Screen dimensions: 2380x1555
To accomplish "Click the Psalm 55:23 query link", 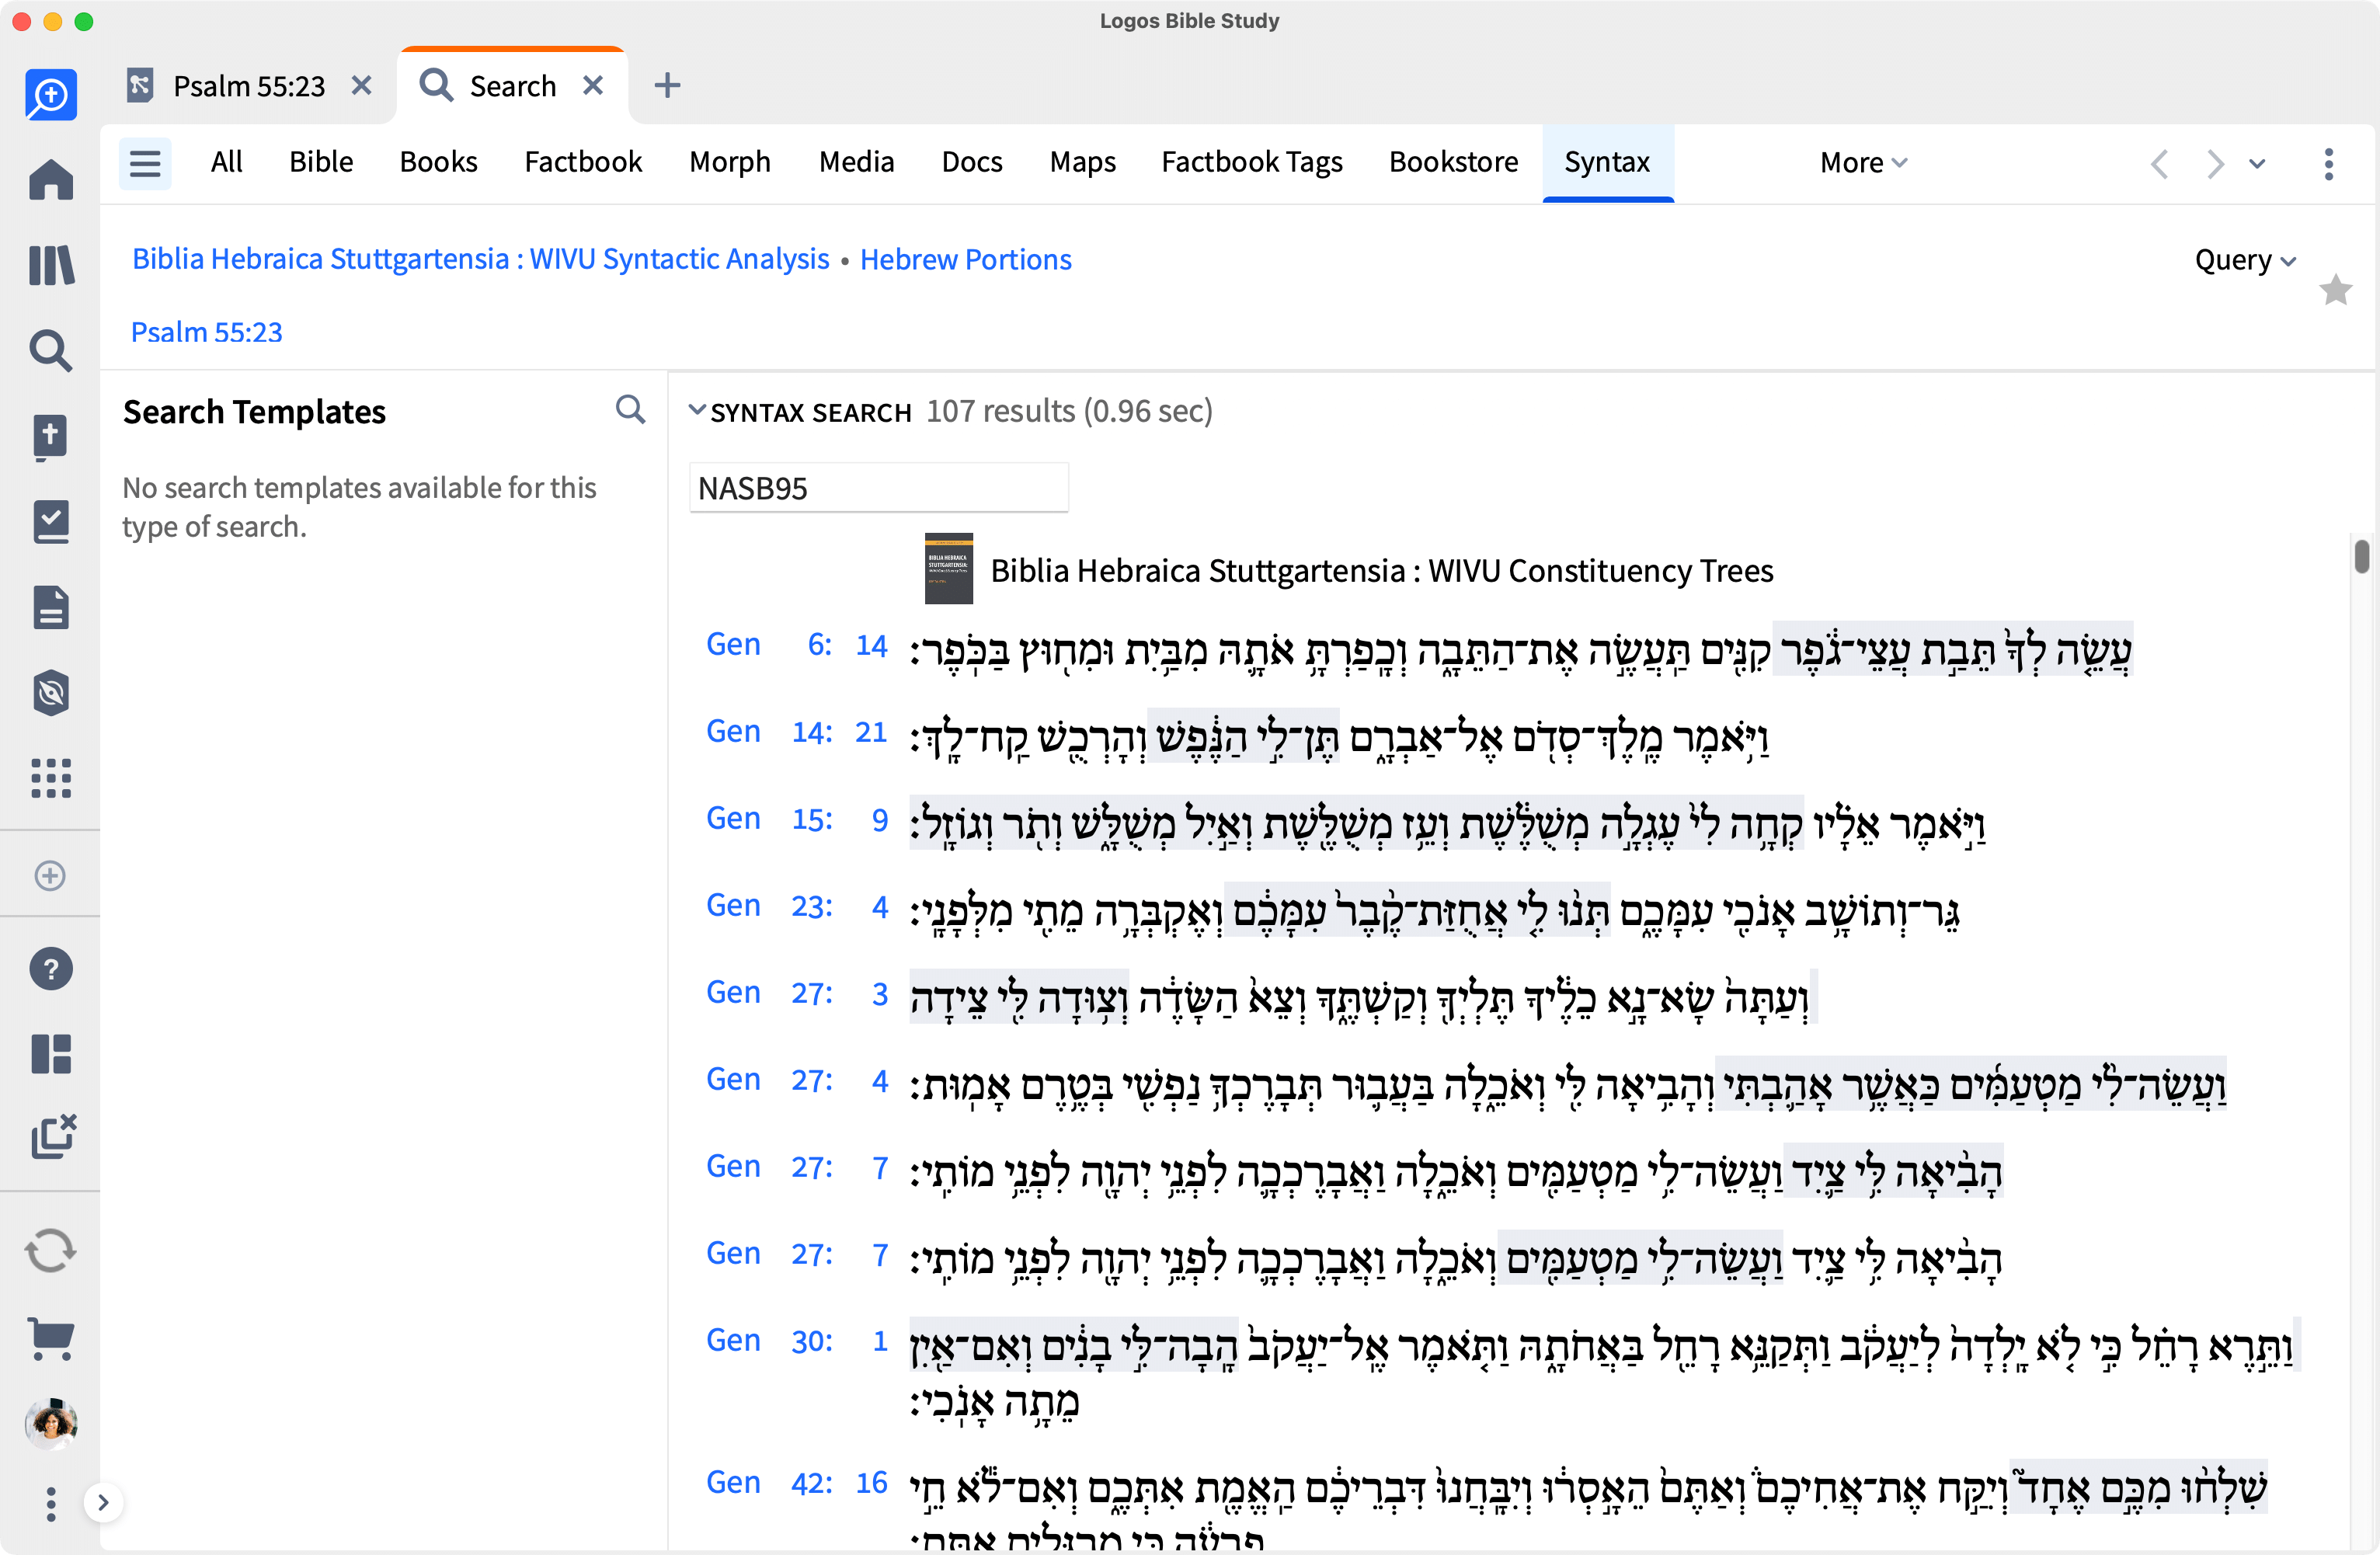I will coord(206,332).
